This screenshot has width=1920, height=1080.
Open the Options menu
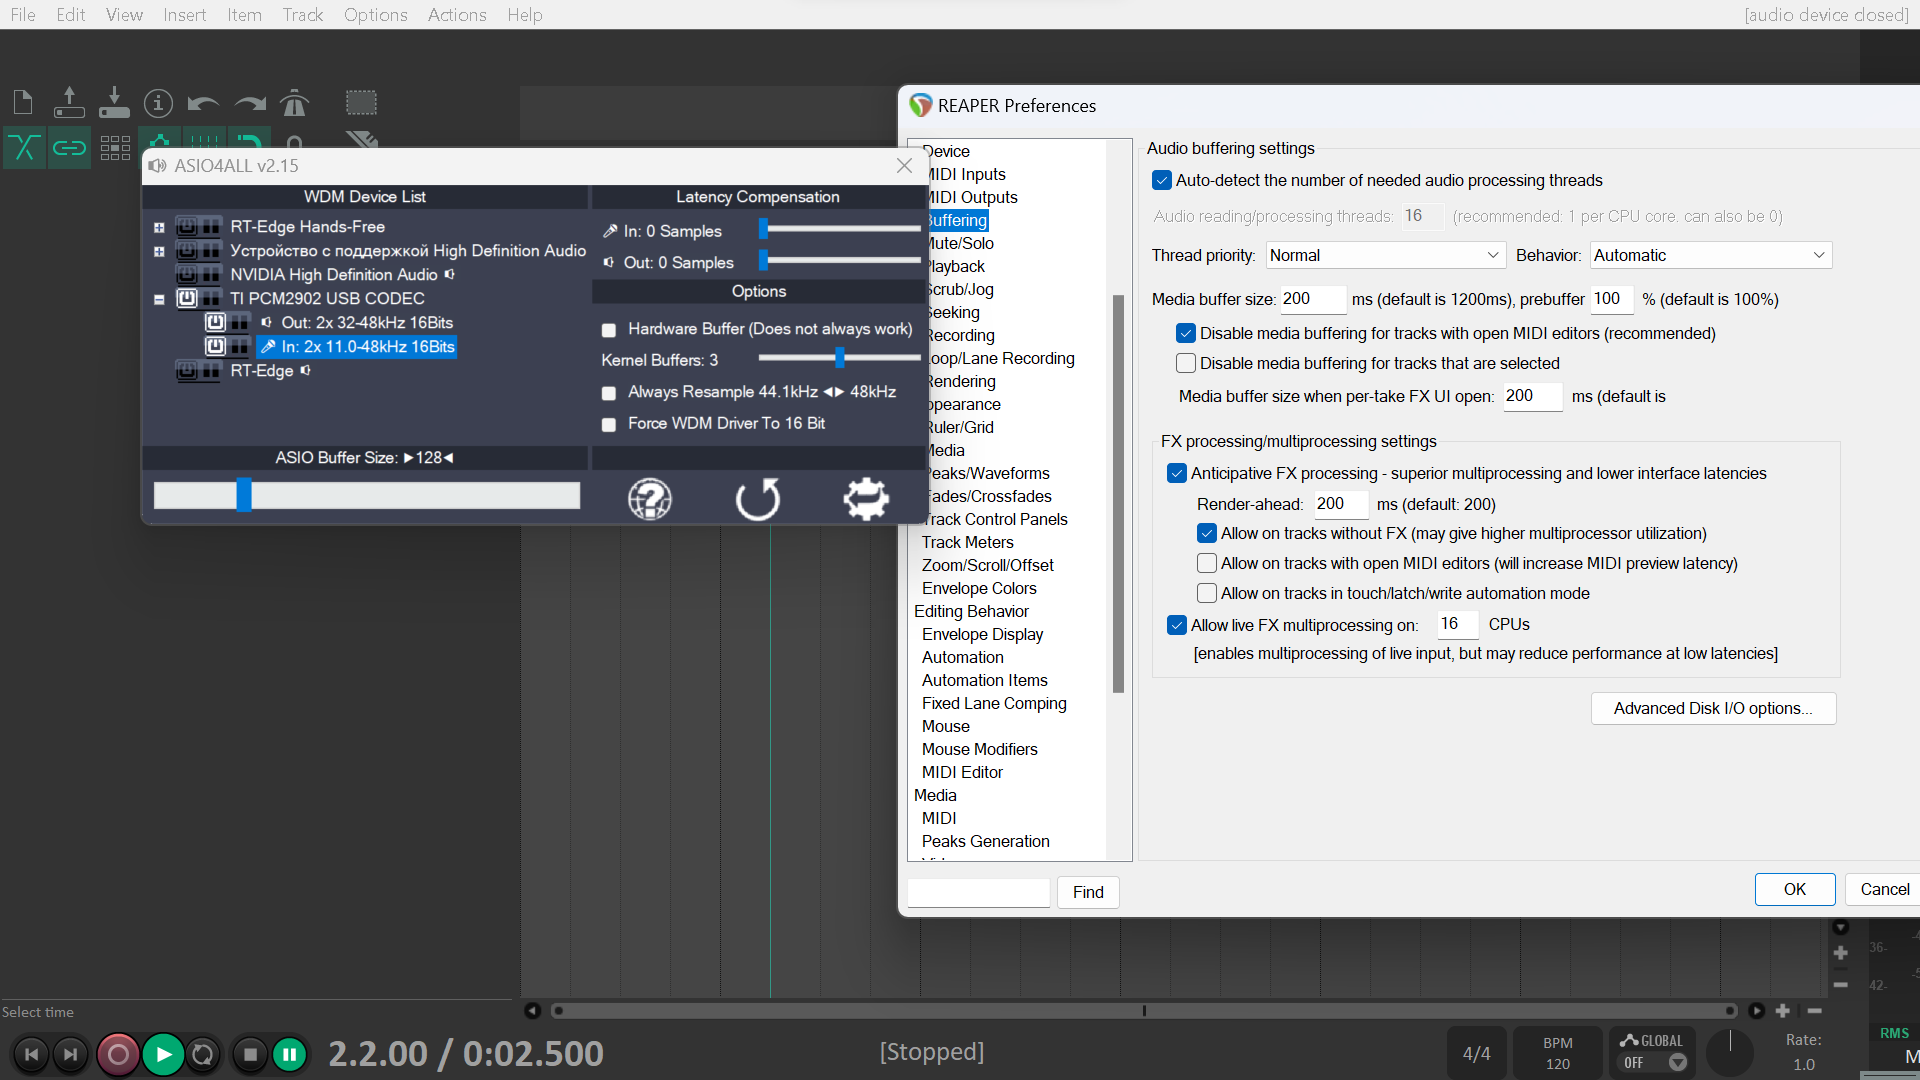[375, 15]
